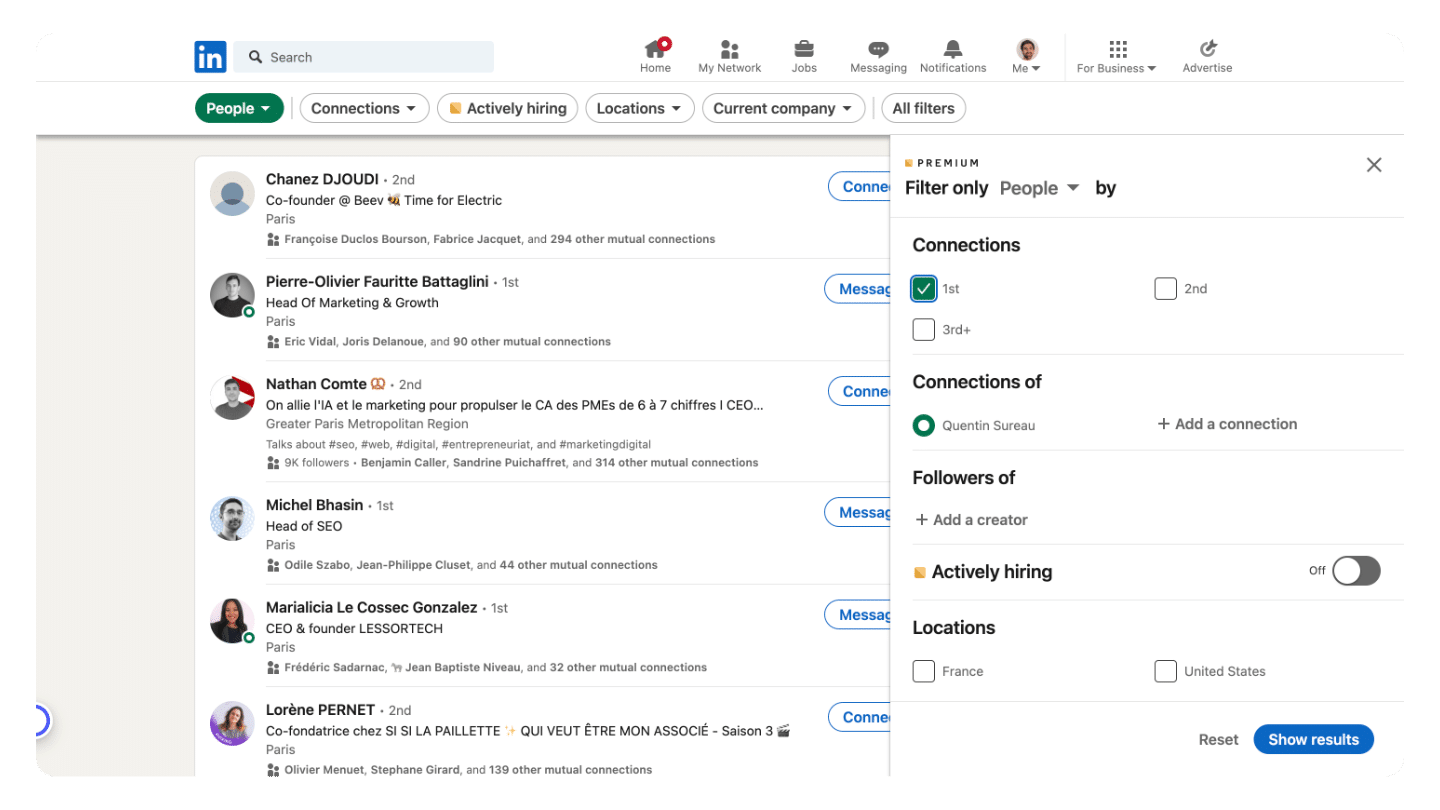The image size is (1440, 810).
Task: Check the France location checkbox
Action: (x=924, y=671)
